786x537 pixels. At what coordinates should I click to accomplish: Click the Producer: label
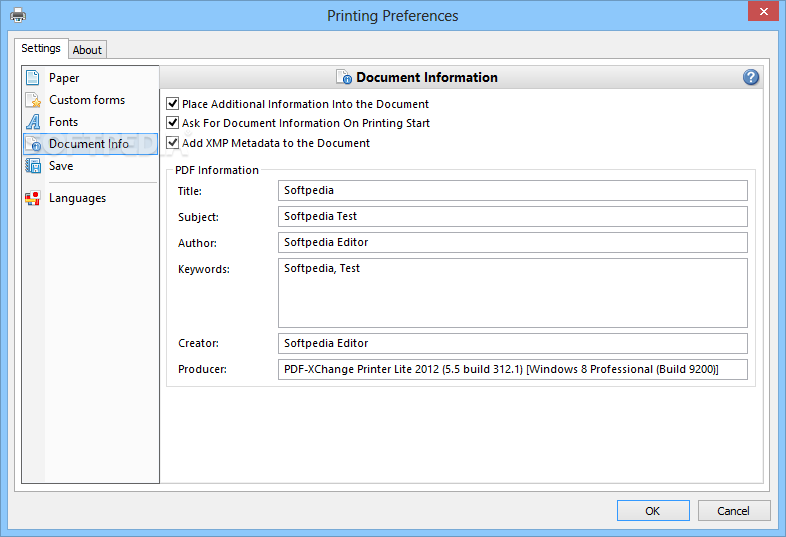pos(203,370)
